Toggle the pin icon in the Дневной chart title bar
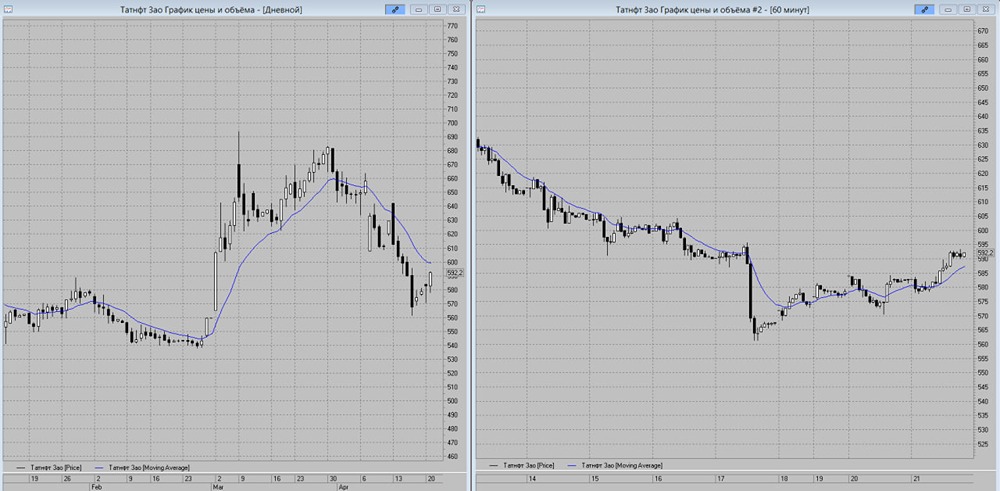The height and width of the screenshot is (491, 1000). [395, 10]
